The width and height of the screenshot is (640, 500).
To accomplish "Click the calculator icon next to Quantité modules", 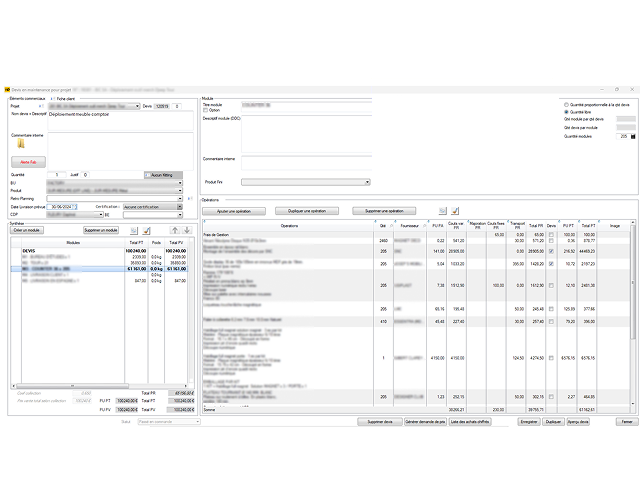I will coord(634,135).
